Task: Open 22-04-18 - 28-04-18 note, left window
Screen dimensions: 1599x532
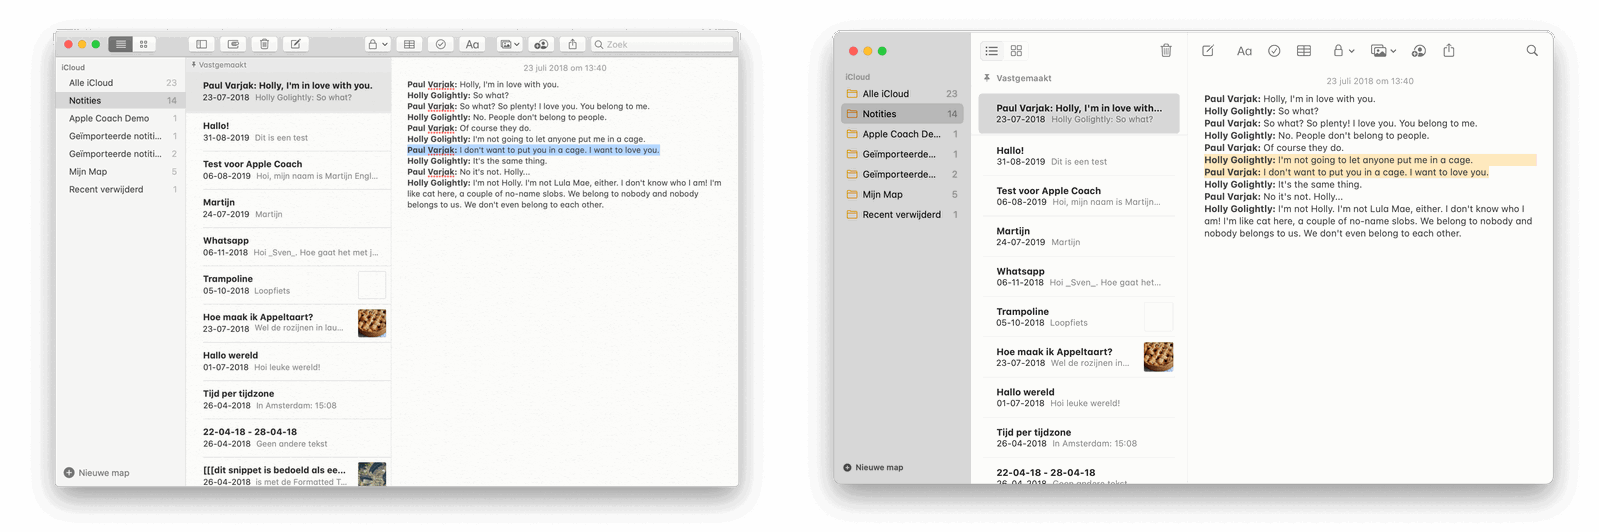Action: coord(288,438)
